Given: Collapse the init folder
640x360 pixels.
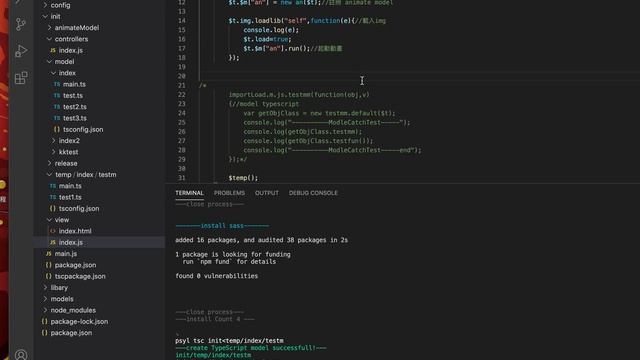Looking at the screenshot, I should pyautogui.click(x=56, y=17).
